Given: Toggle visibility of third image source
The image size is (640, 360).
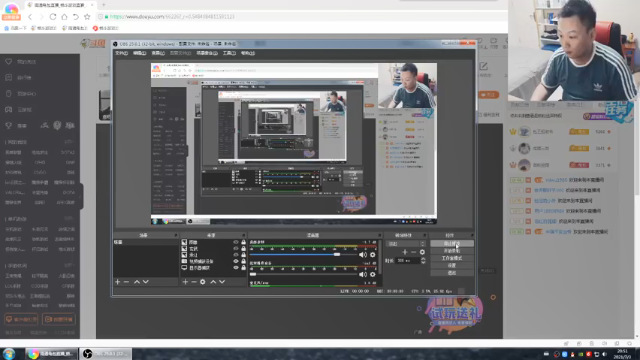Looking at the screenshot, I should click(x=236, y=255).
